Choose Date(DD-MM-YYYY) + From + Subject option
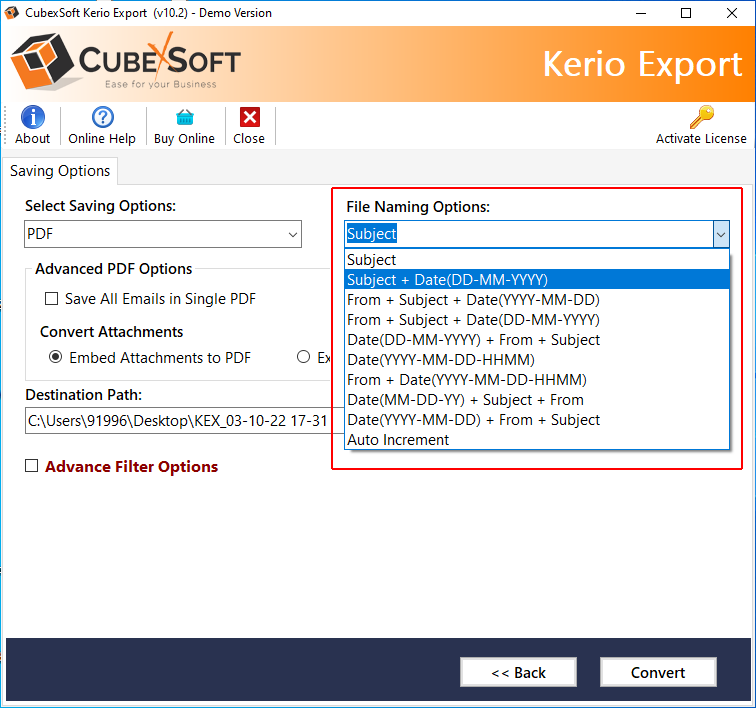This screenshot has width=756, height=708. point(537,340)
